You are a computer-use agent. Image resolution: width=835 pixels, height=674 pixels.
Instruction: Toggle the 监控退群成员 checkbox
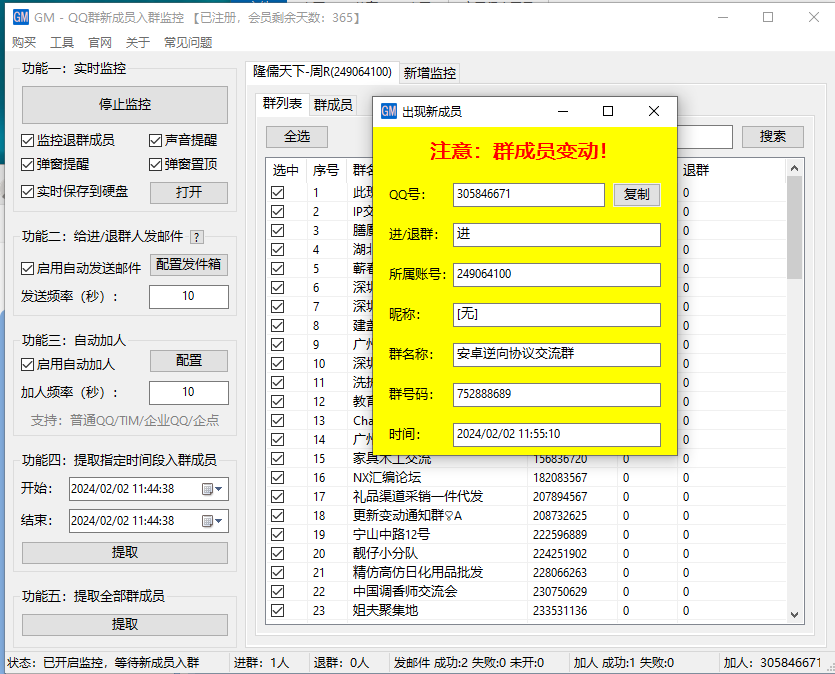(27, 140)
